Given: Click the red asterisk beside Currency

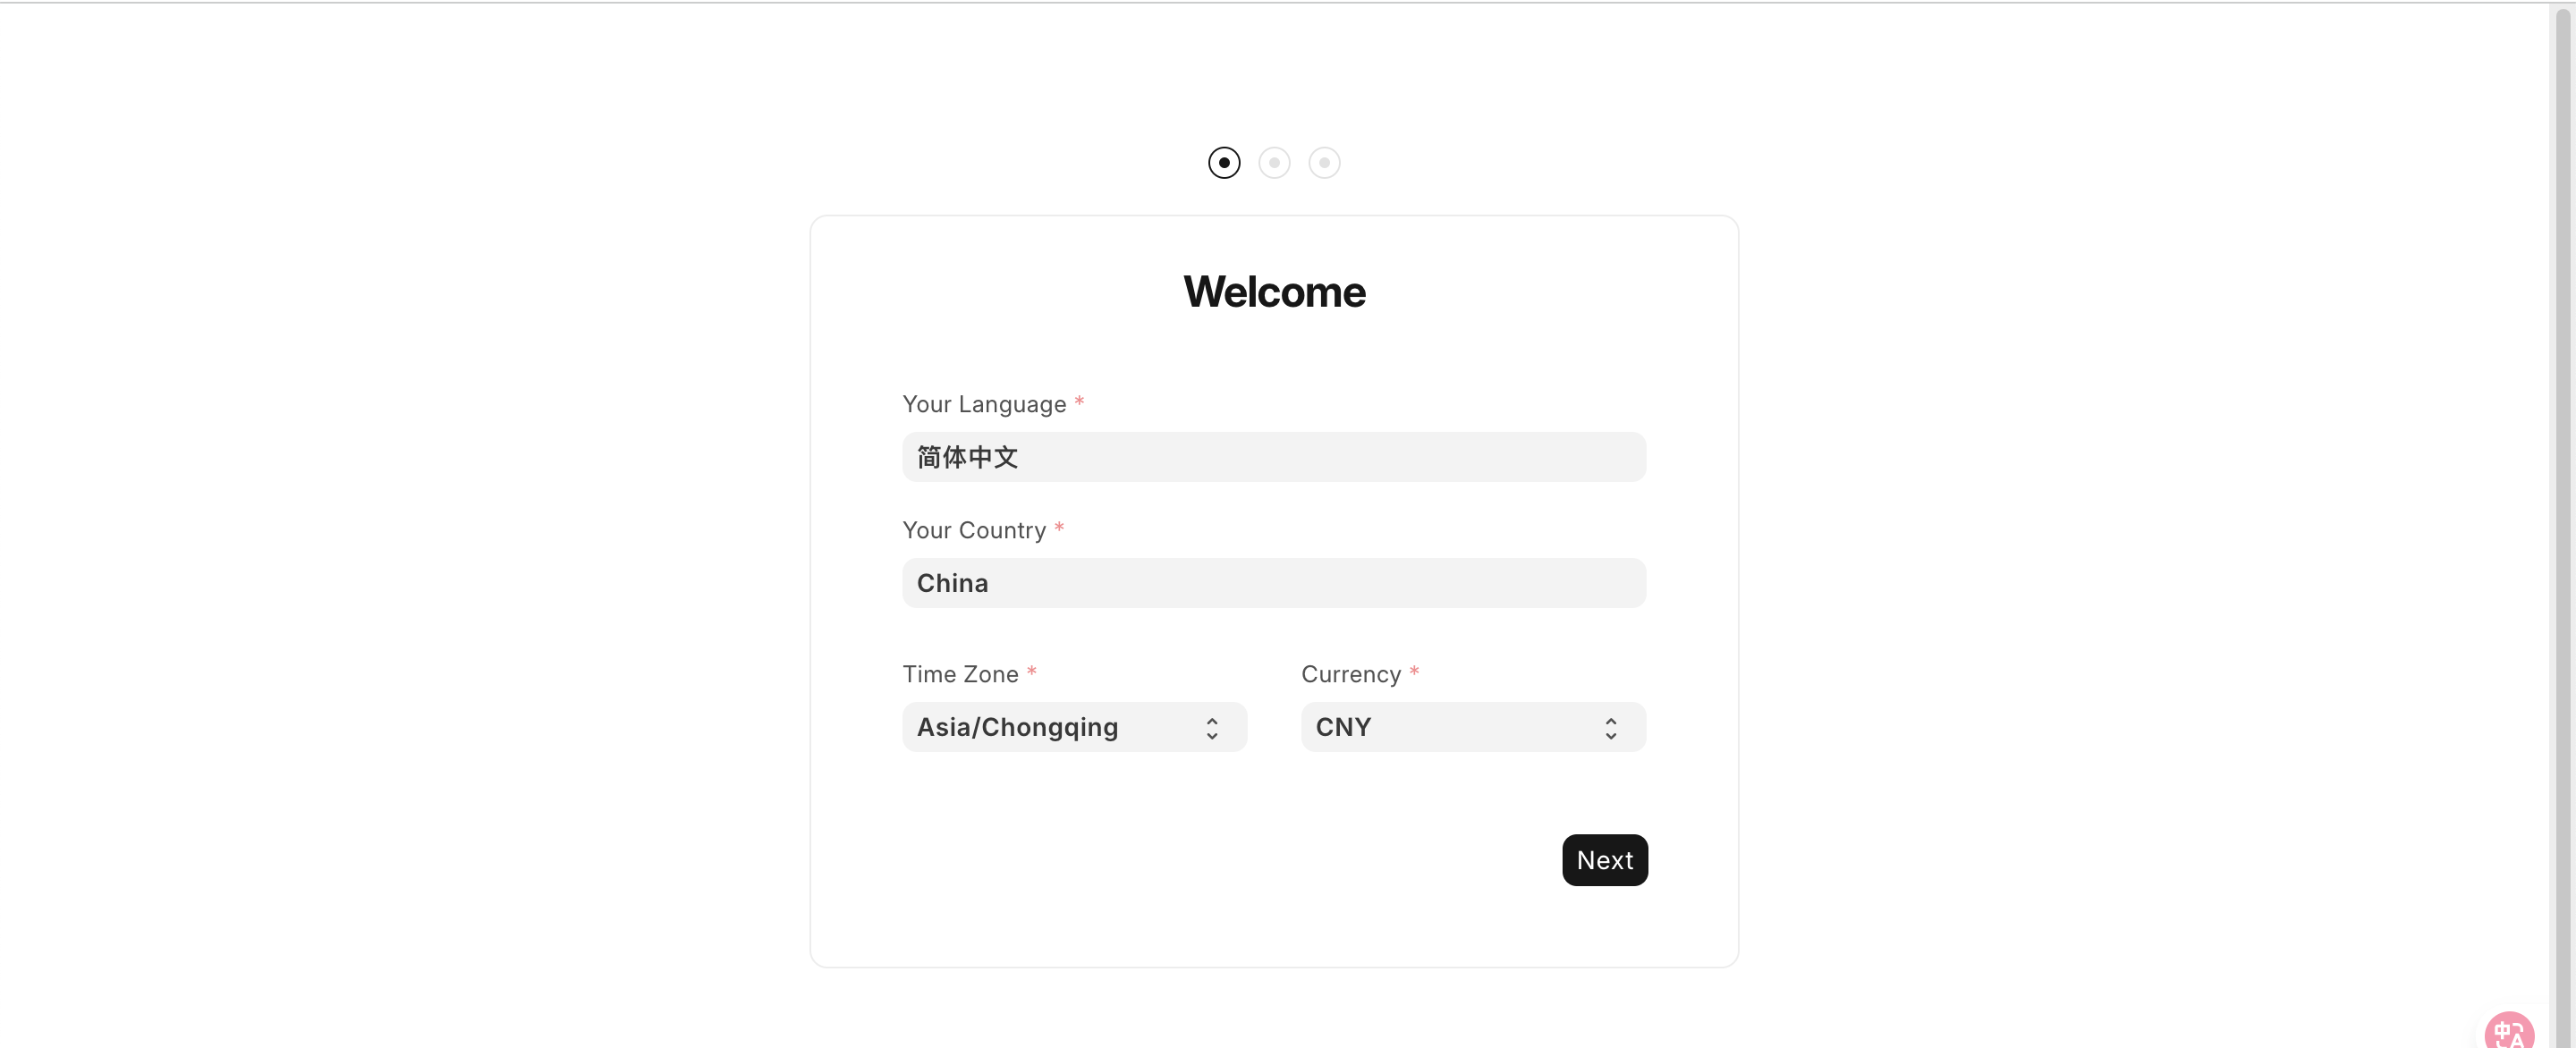Looking at the screenshot, I should (1414, 672).
